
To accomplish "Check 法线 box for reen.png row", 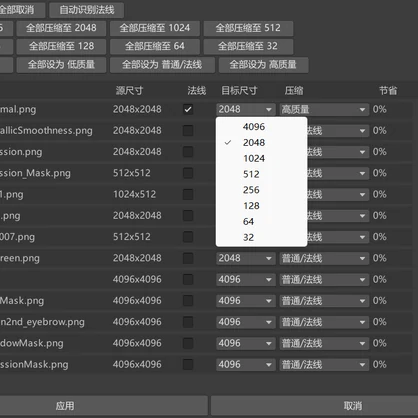I will click(x=188, y=258).
